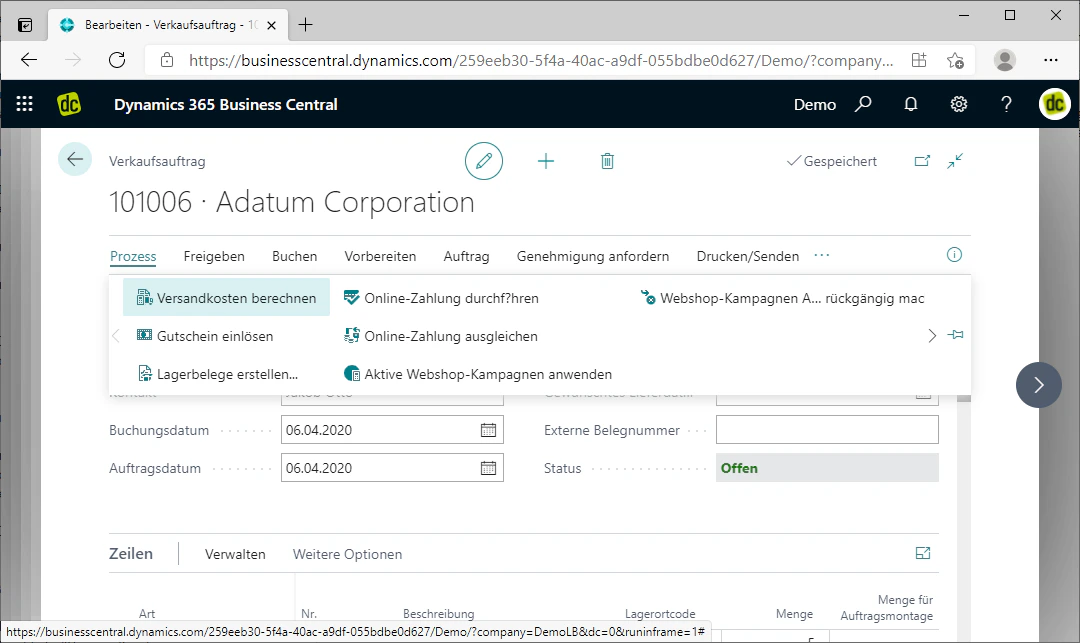Open Buchungsdatum calendar picker
The image size is (1080, 643).
tap(488, 430)
